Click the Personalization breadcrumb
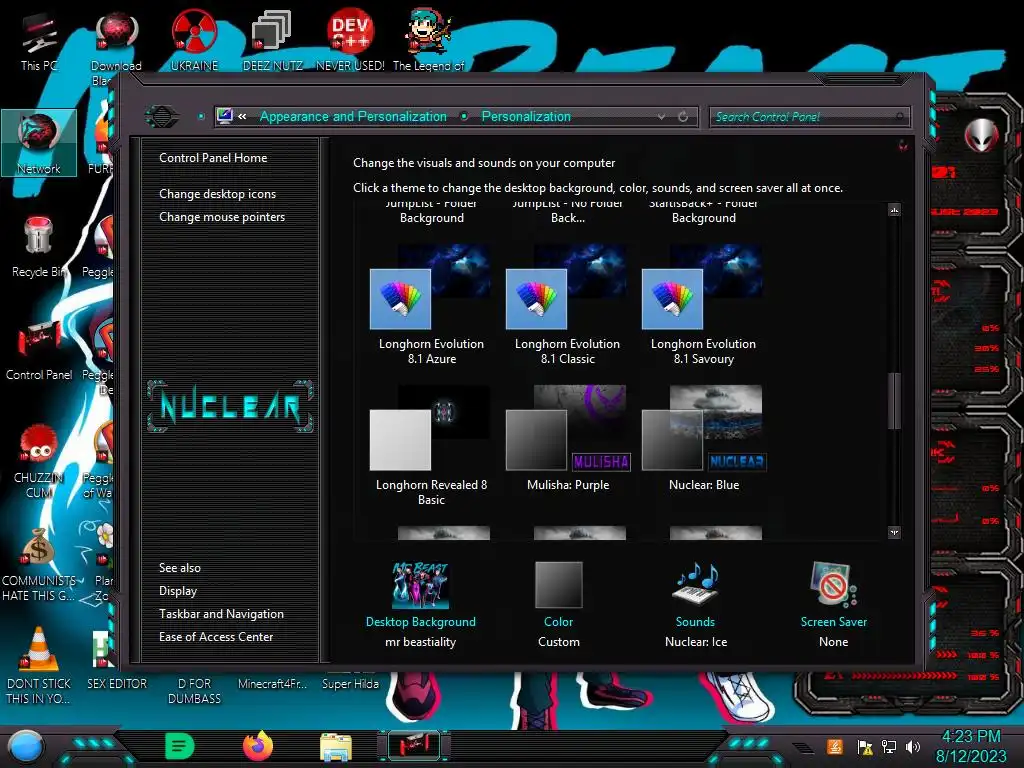 click(x=526, y=117)
